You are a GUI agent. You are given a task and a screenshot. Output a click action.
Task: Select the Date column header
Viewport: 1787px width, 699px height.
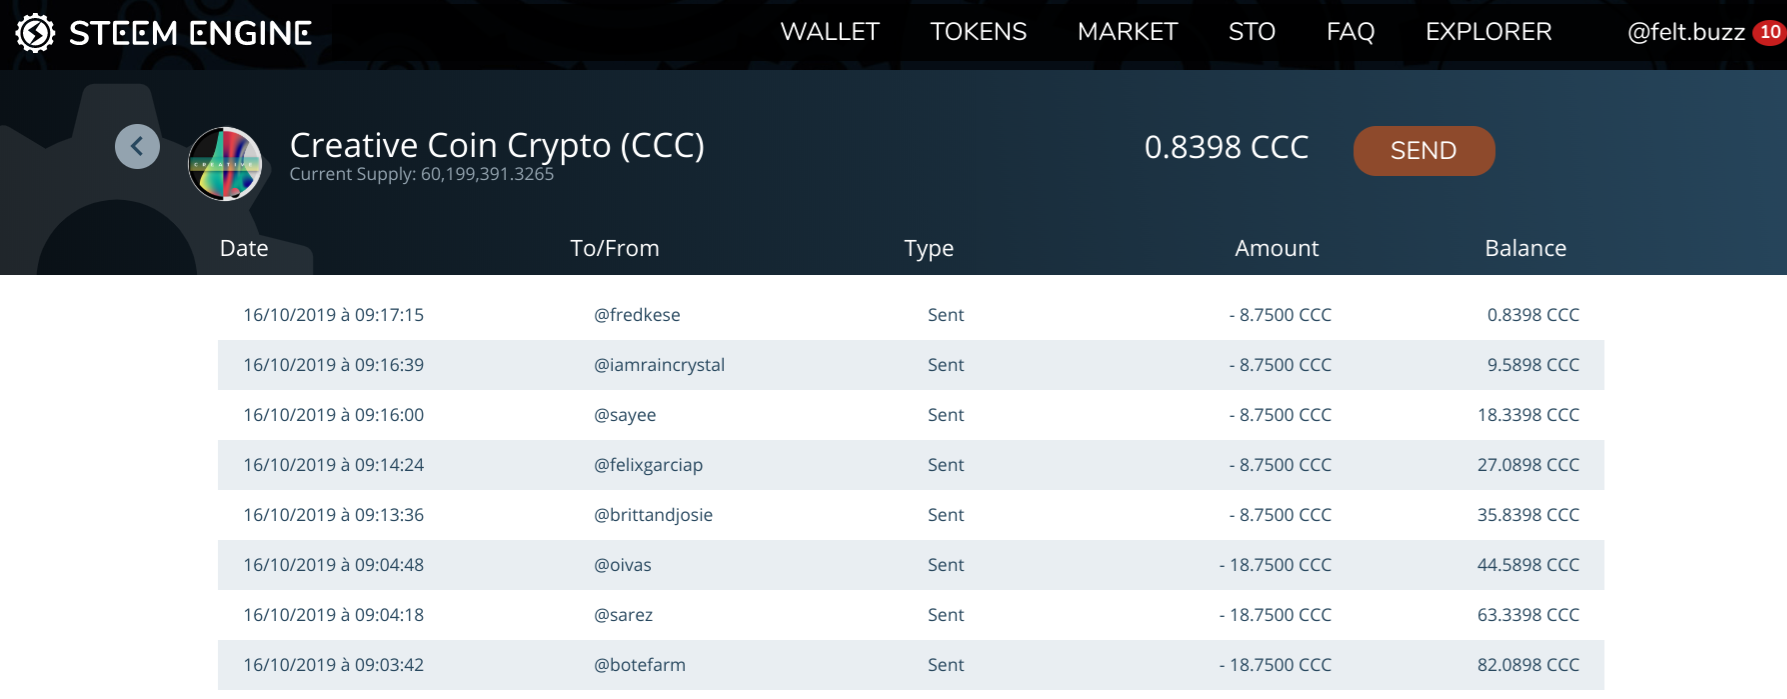244,248
